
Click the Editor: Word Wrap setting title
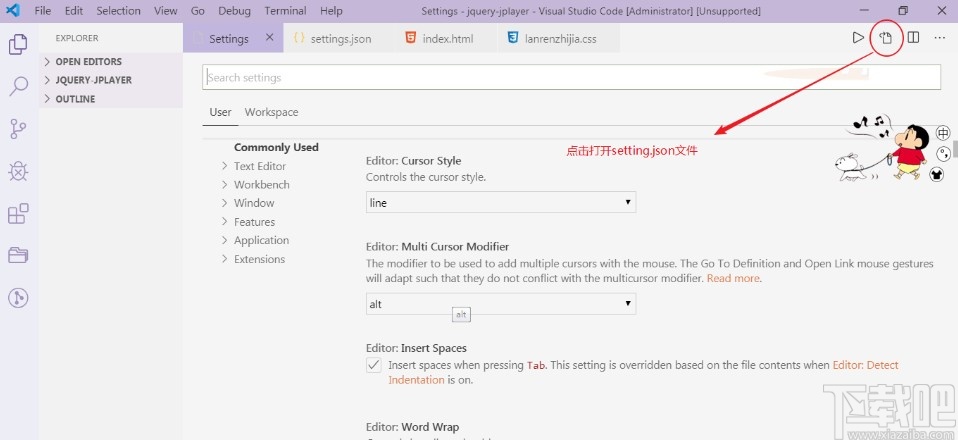[x=412, y=427]
